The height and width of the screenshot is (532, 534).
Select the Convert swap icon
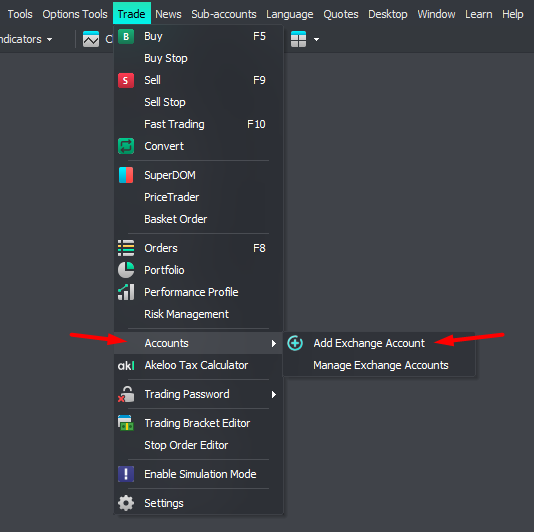coord(126,146)
